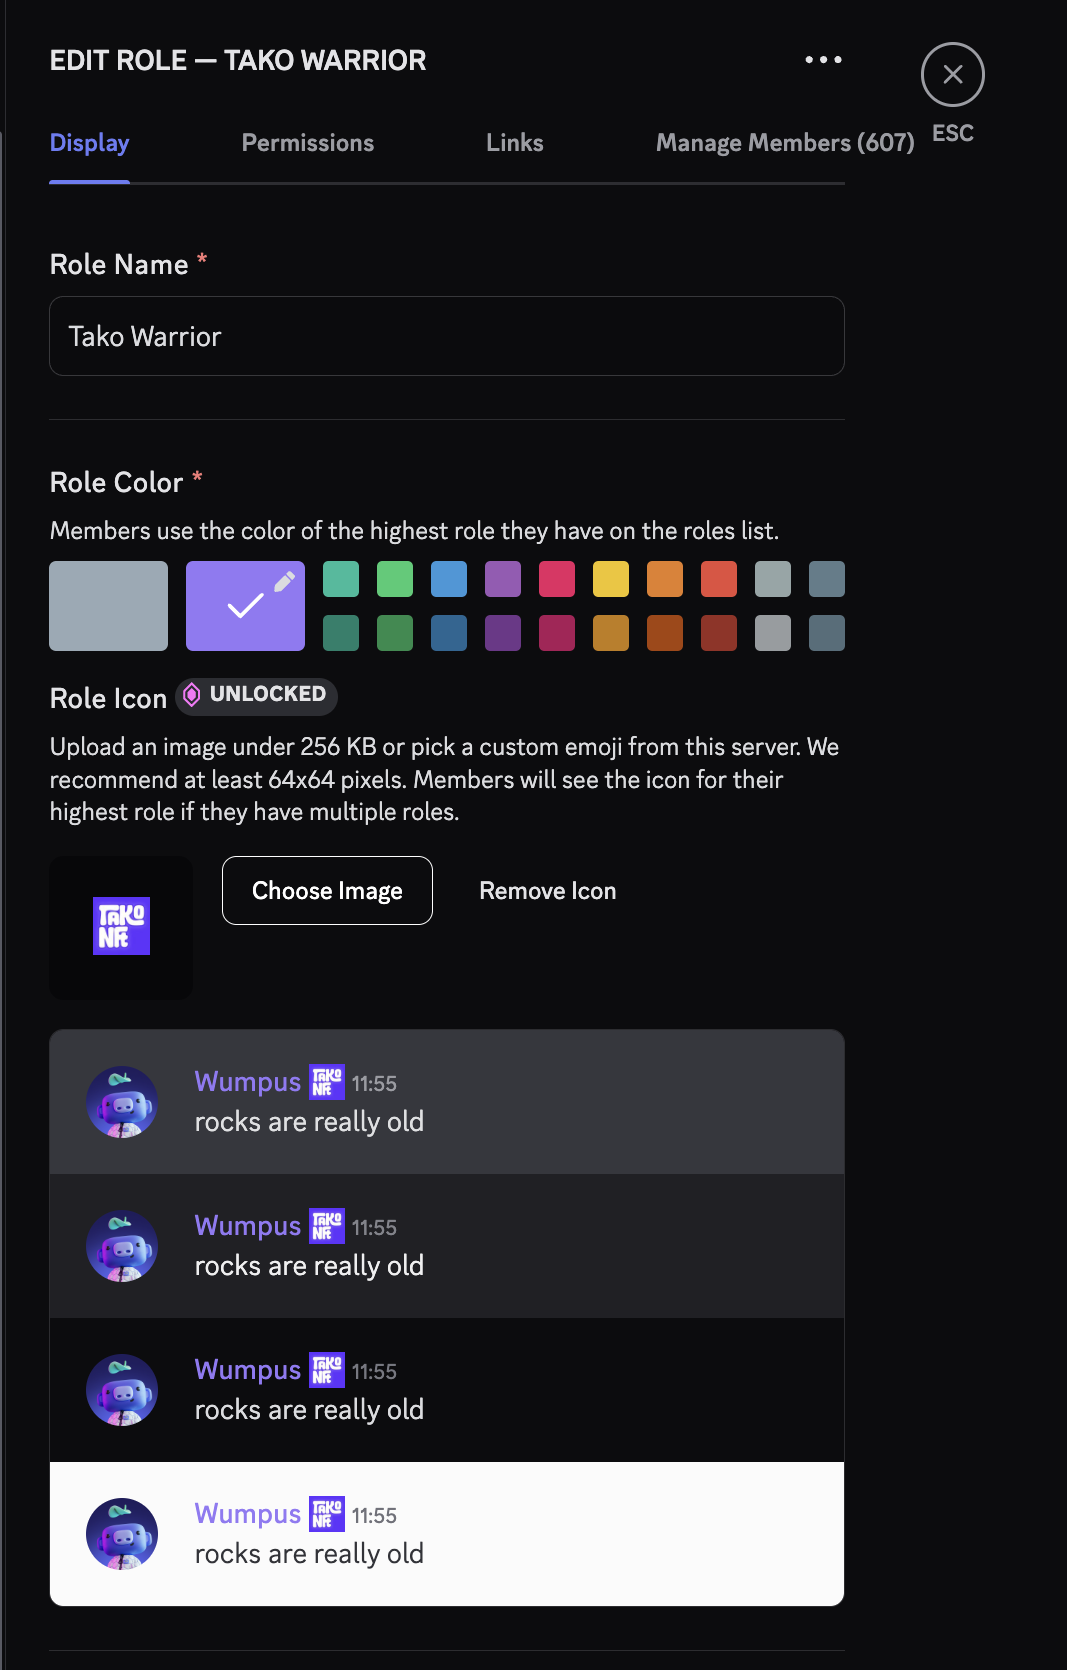
Task: Click the Tako role badge in the top preview
Action: coord(327,1082)
